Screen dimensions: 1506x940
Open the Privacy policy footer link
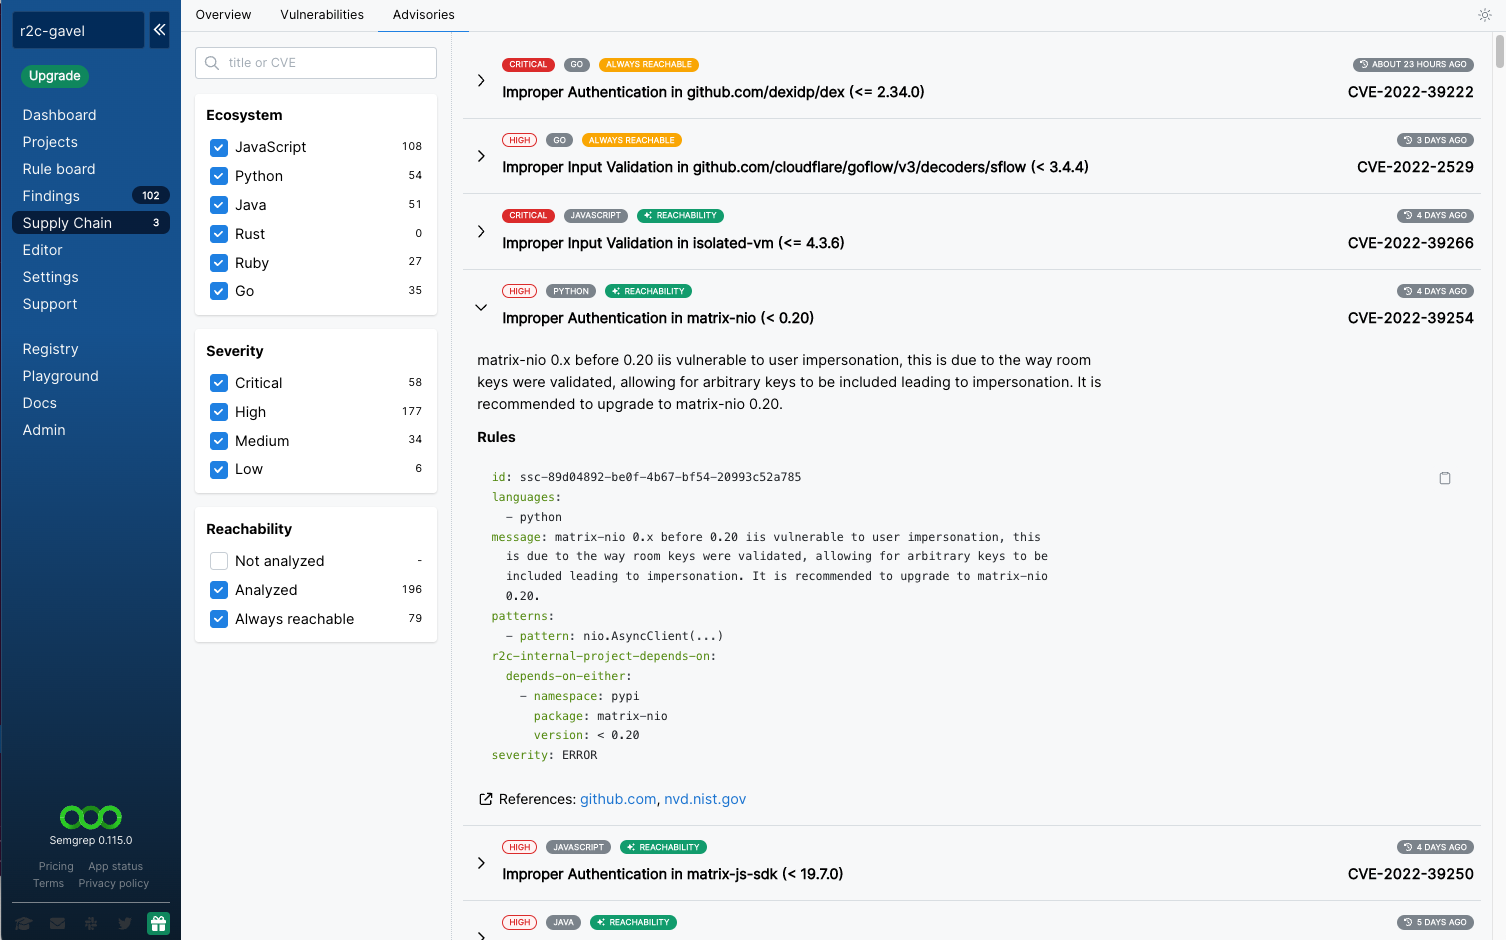(114, 884)
